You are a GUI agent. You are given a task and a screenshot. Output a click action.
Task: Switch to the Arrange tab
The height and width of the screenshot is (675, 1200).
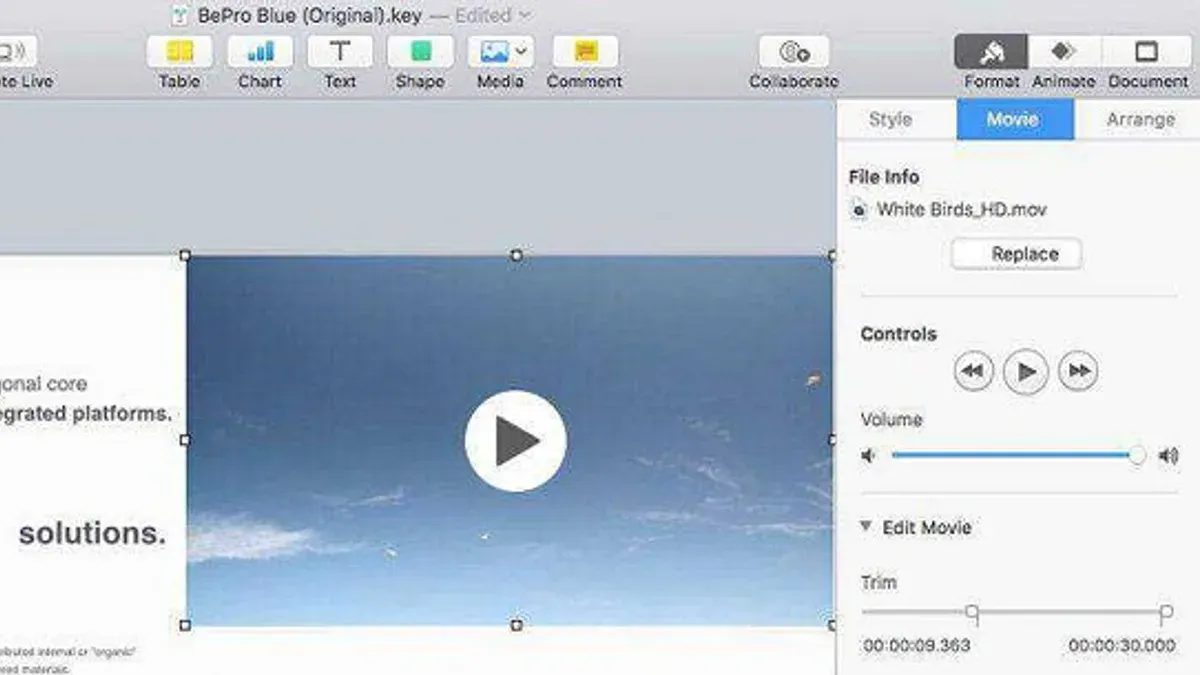(x=1140, y=119)
